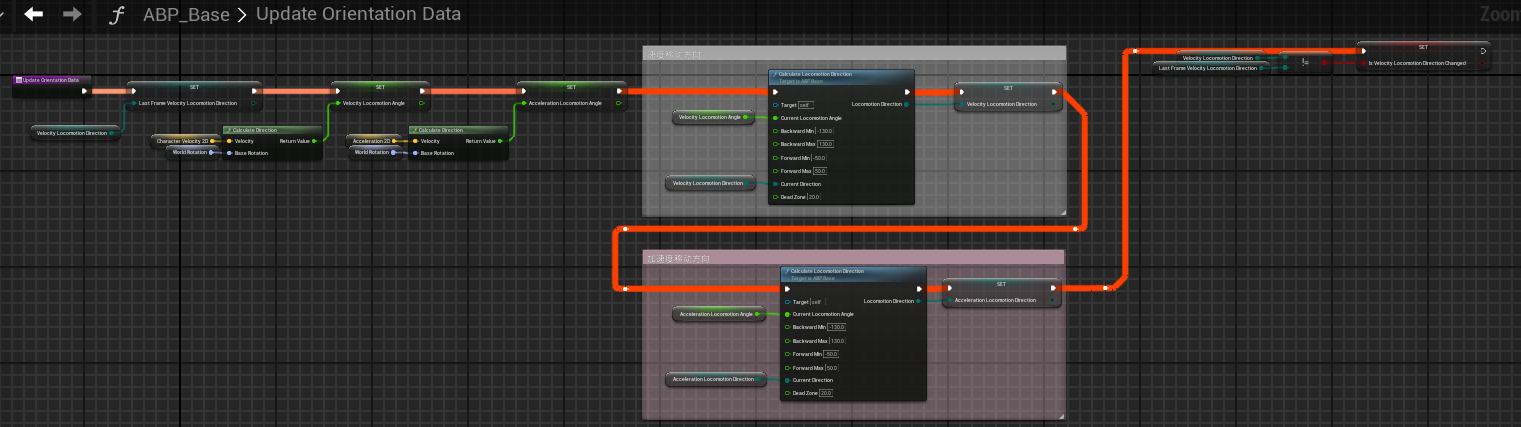This screenshot has width=1521, height=427.
Task: Click Target self field in gray comment node
Action: point(806,104)
